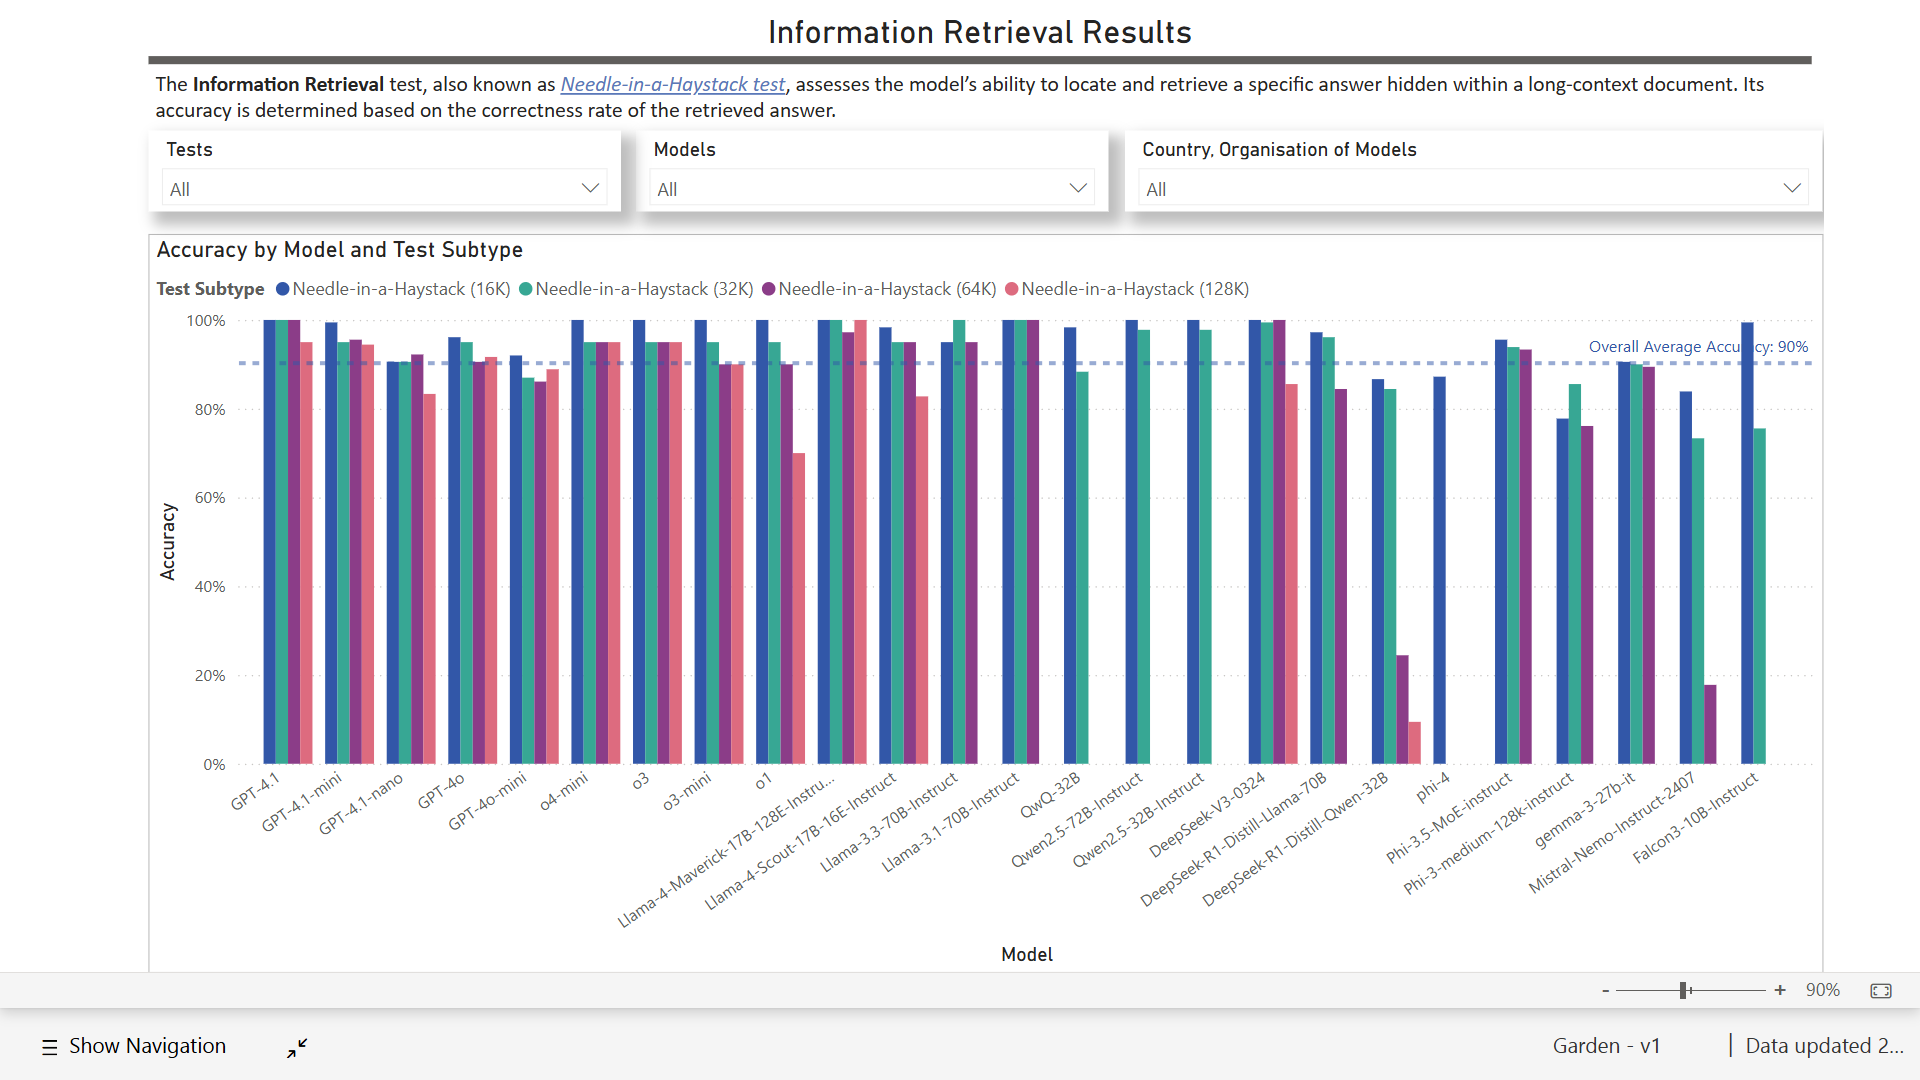Click the 100% y-axis tick label
The height and width of the screenshot is (1080, 1920).
(206, 321)
